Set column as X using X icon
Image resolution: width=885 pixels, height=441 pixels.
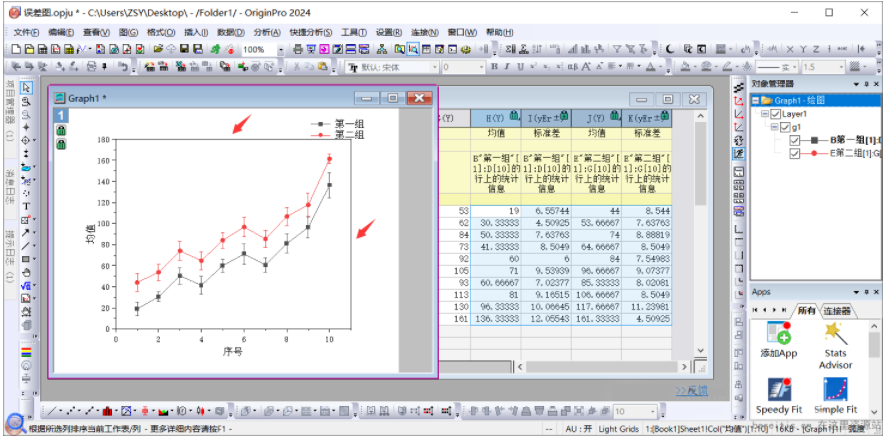790,49
